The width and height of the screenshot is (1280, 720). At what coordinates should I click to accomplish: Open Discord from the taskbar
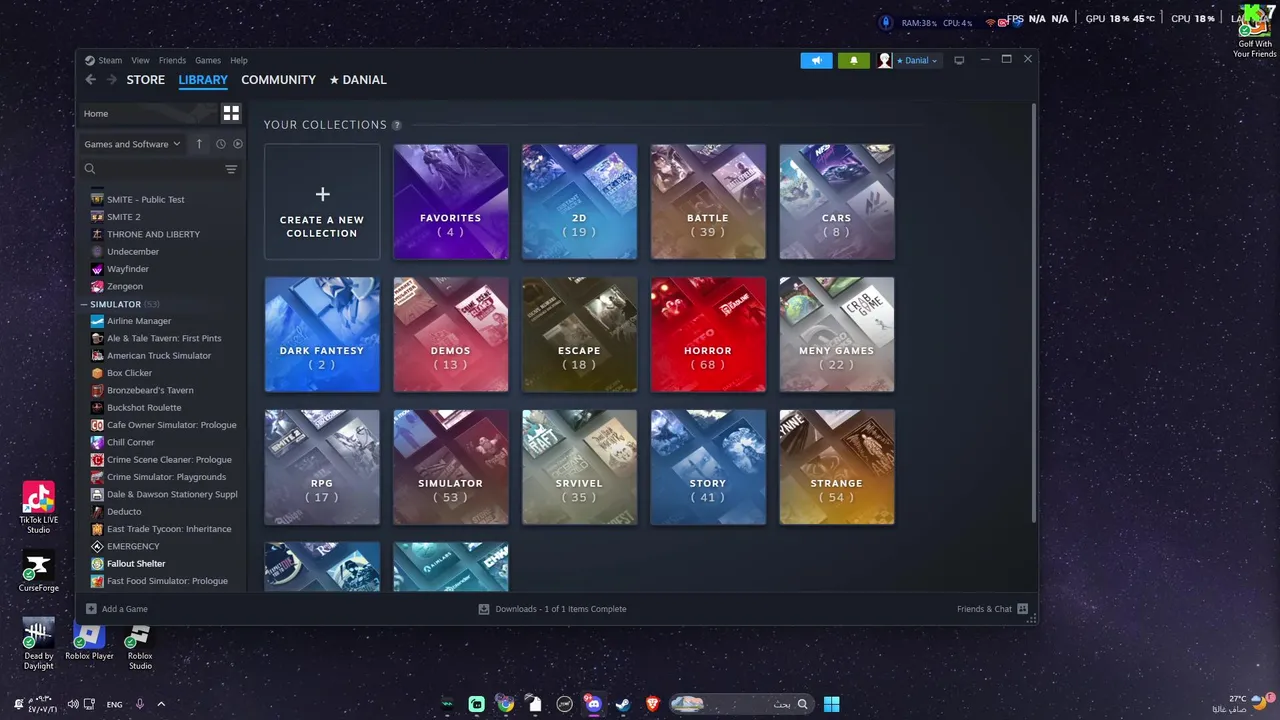pos(594,704)
